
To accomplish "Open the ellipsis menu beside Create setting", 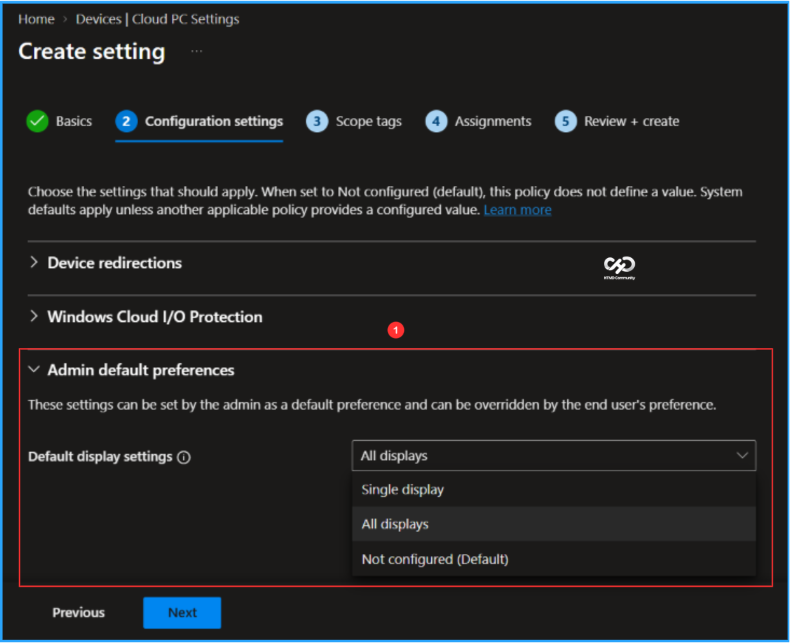I will (x=196, y=51).
